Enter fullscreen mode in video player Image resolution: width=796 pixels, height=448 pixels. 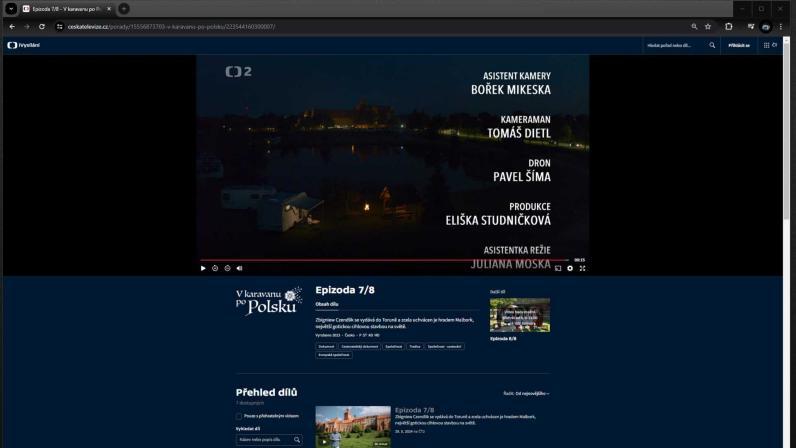click(x=582, y=268)
